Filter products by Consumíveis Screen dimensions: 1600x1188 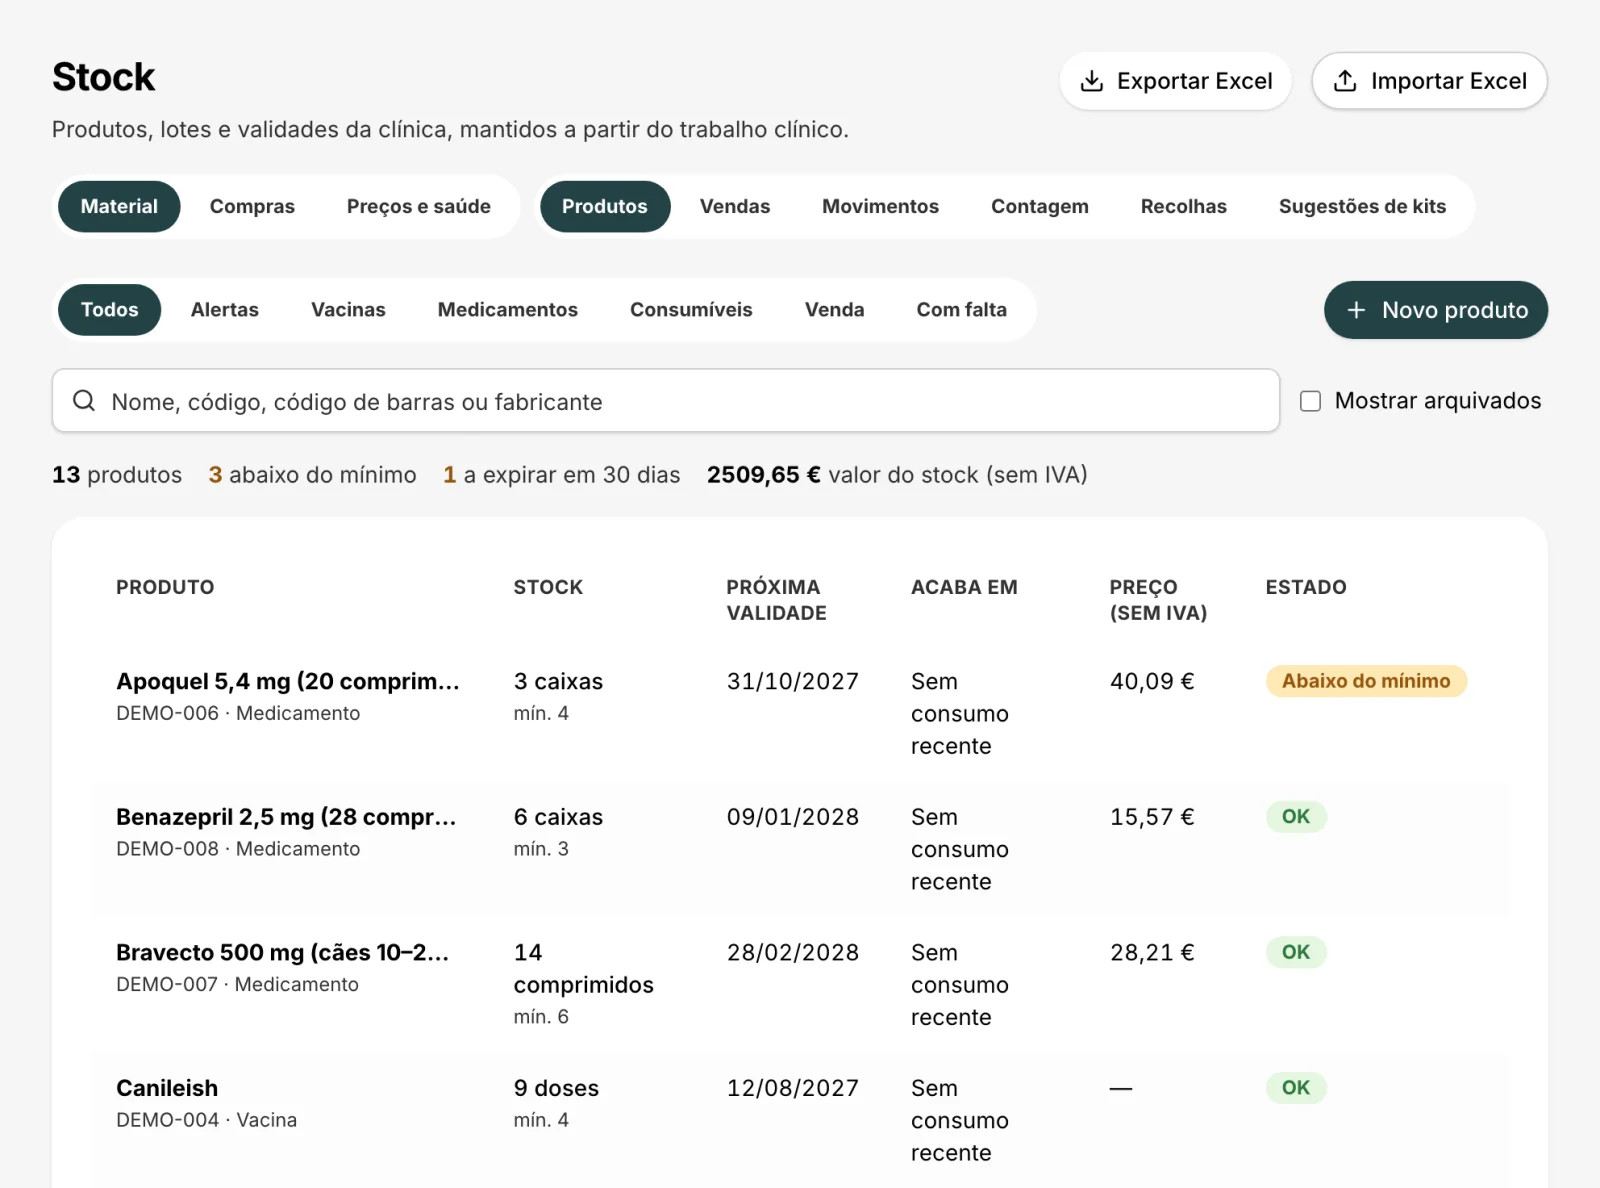click(x=691, y=310)
